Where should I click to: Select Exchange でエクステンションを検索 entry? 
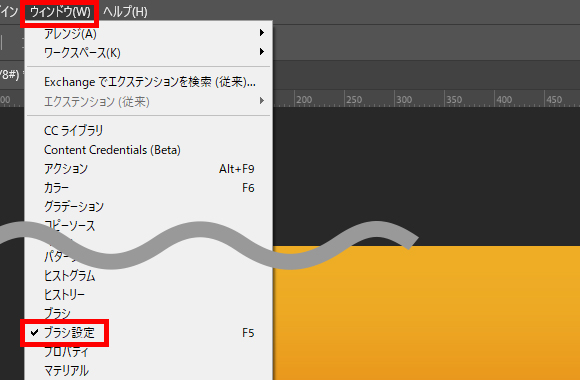pyautogui.click(x=149, y=82)
